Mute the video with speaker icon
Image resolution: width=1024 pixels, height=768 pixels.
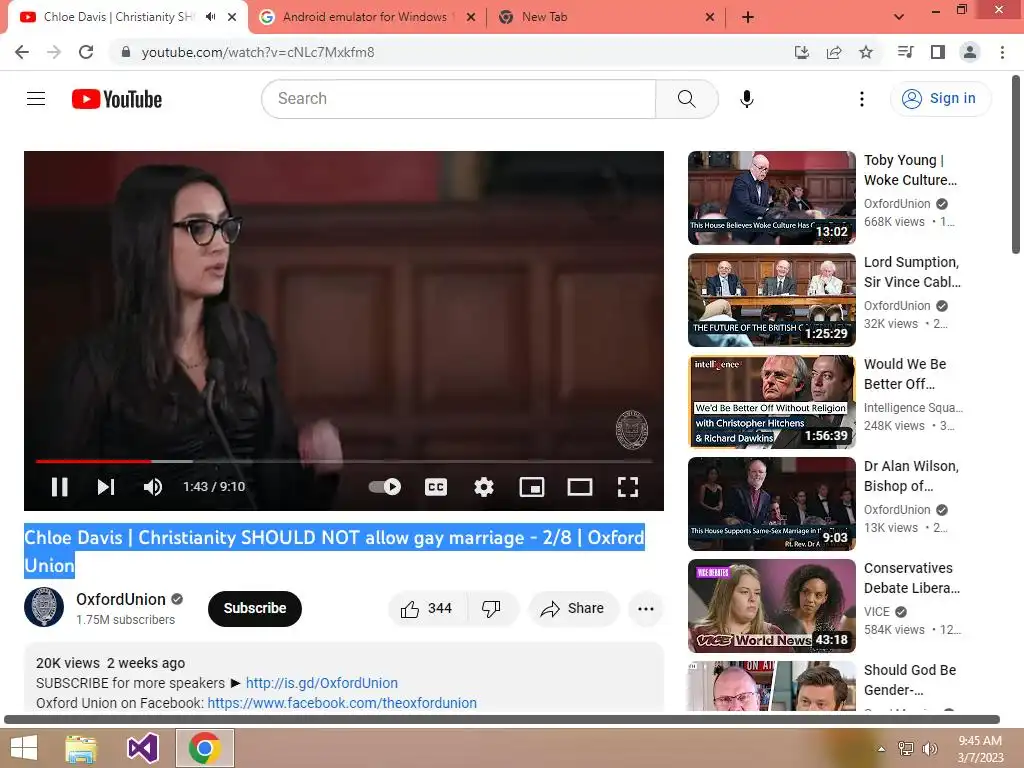tap(153, 487)
